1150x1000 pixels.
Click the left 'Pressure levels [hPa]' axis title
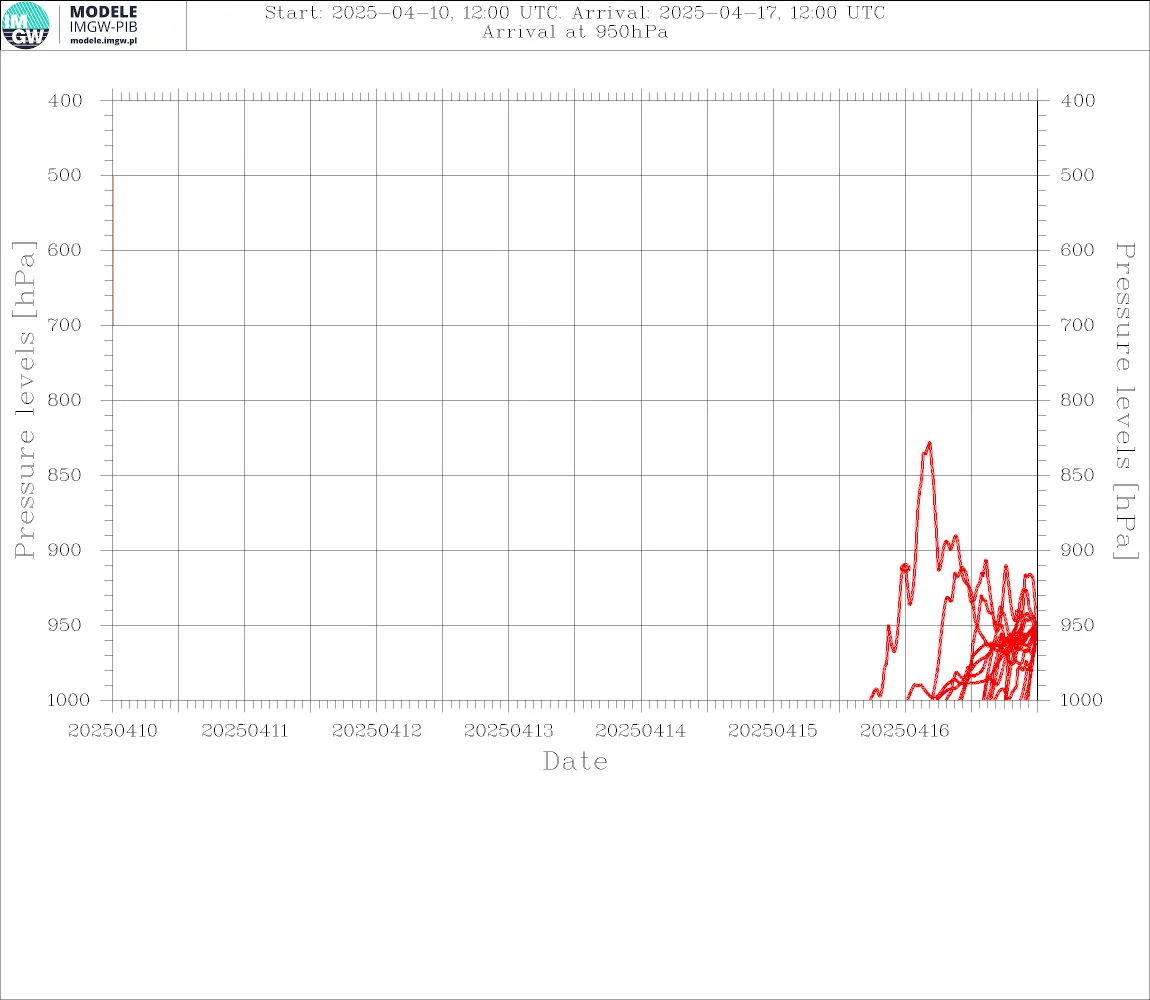(x=24, y=400)
